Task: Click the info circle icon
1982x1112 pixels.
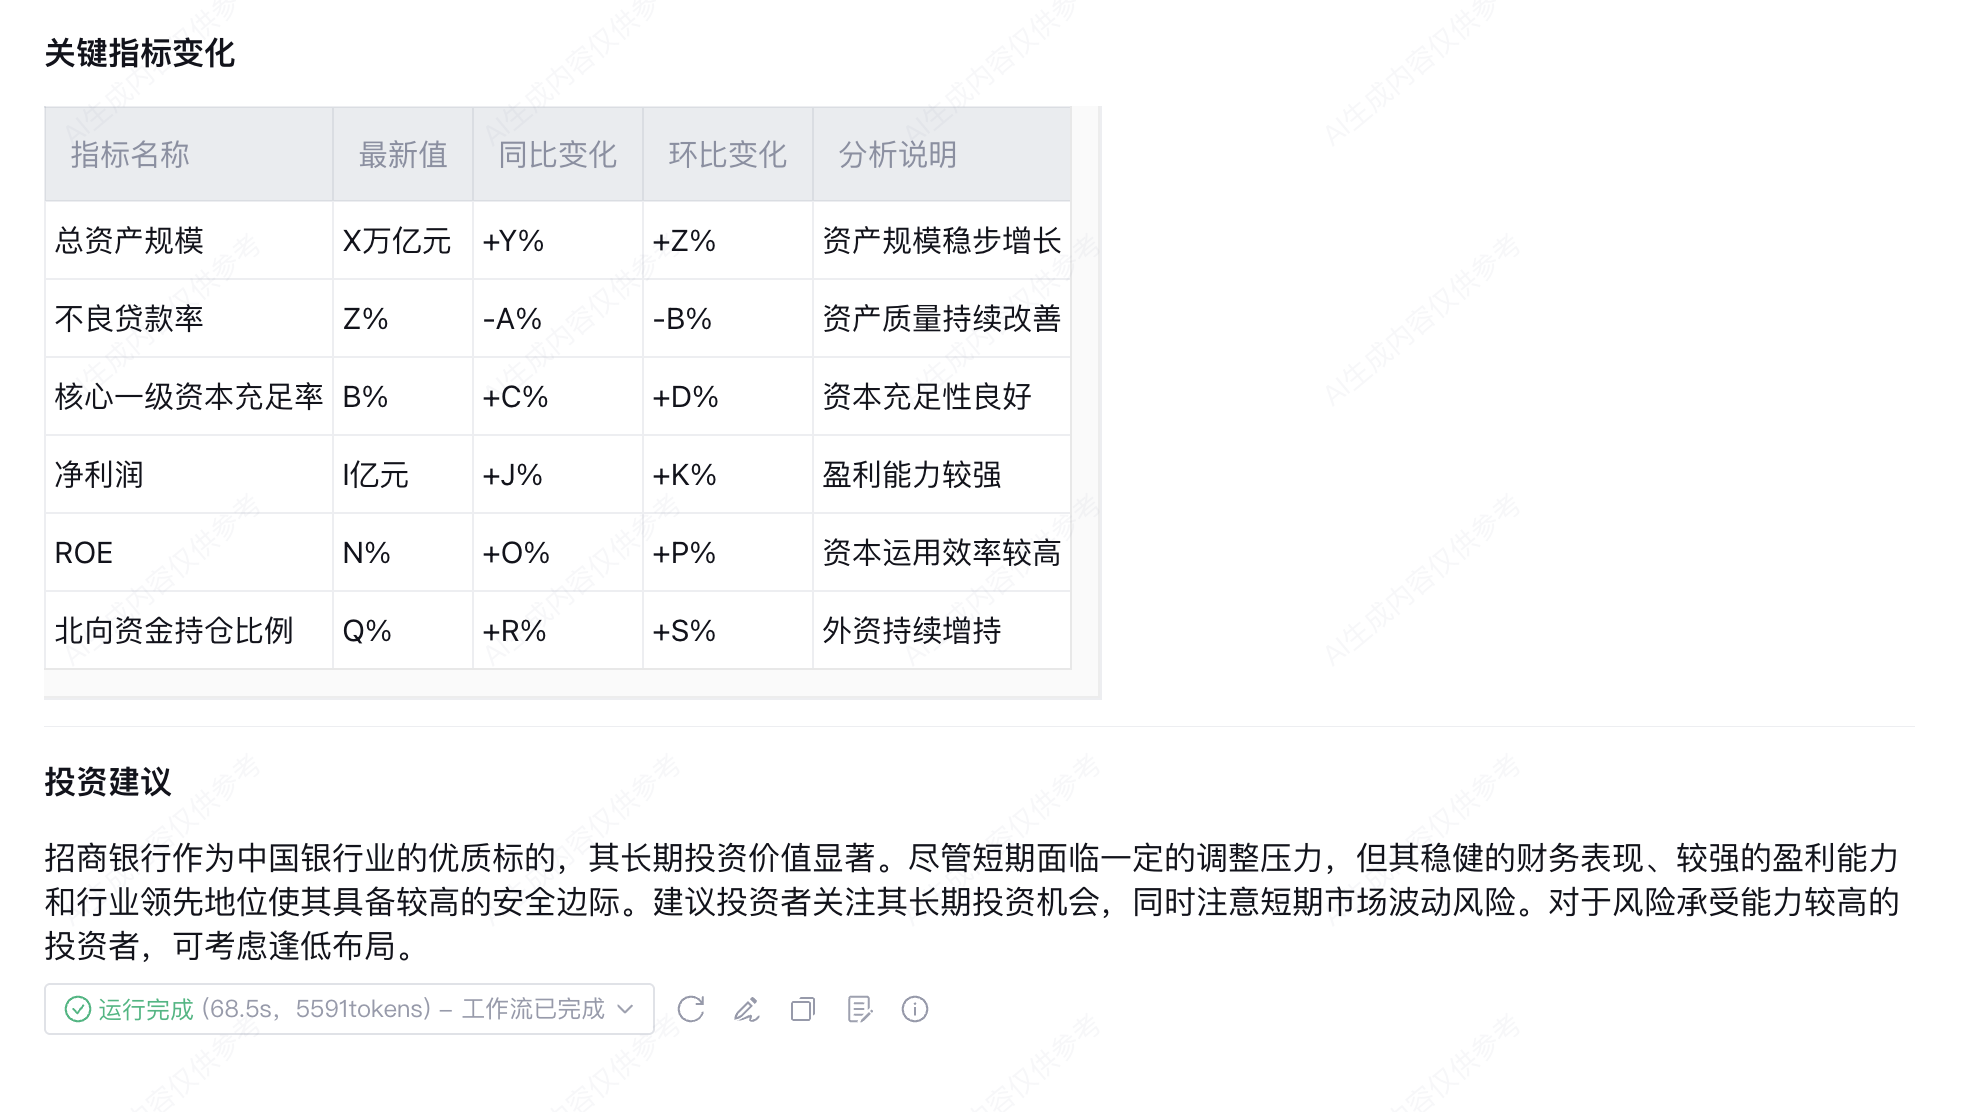Action: 915,1009
